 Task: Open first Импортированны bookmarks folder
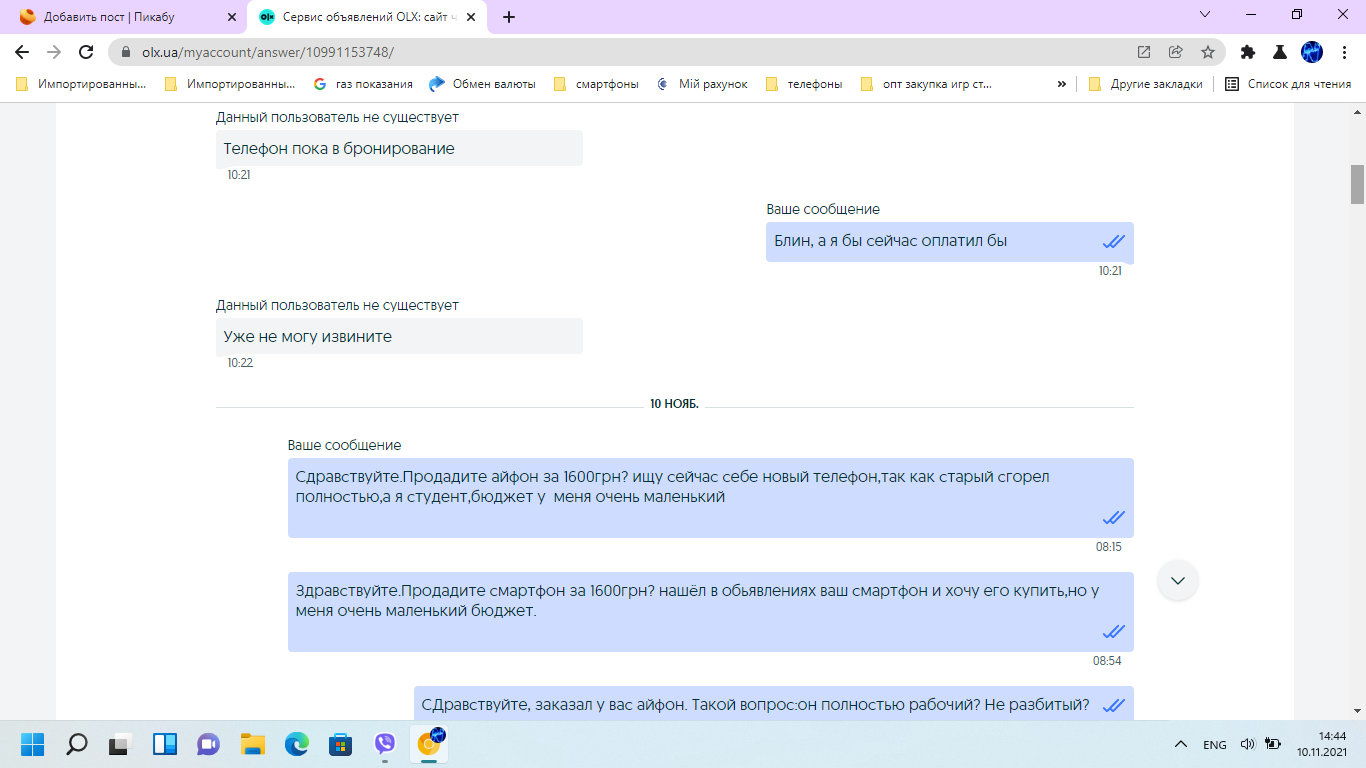click(x=81, y=84)
